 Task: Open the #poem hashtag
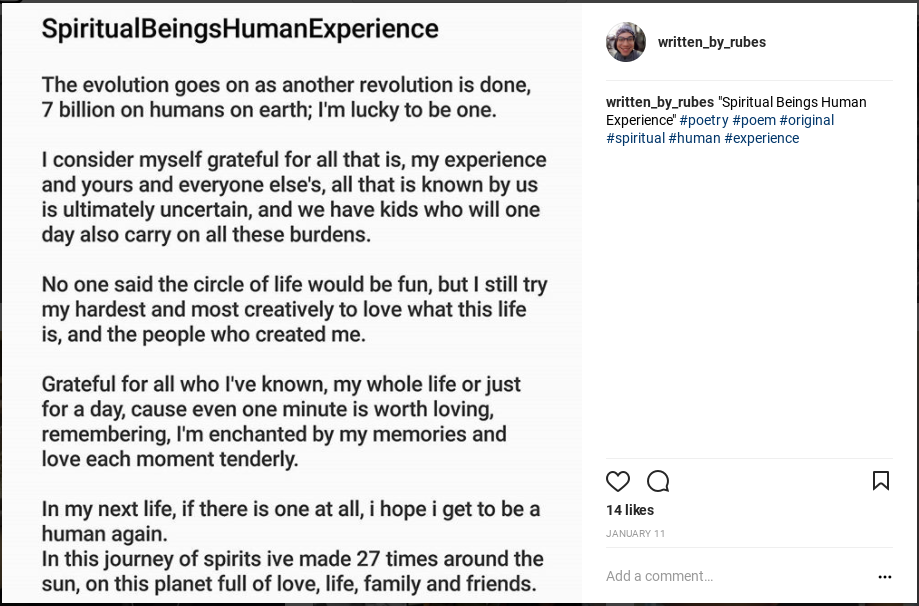(x=754, y=120)
